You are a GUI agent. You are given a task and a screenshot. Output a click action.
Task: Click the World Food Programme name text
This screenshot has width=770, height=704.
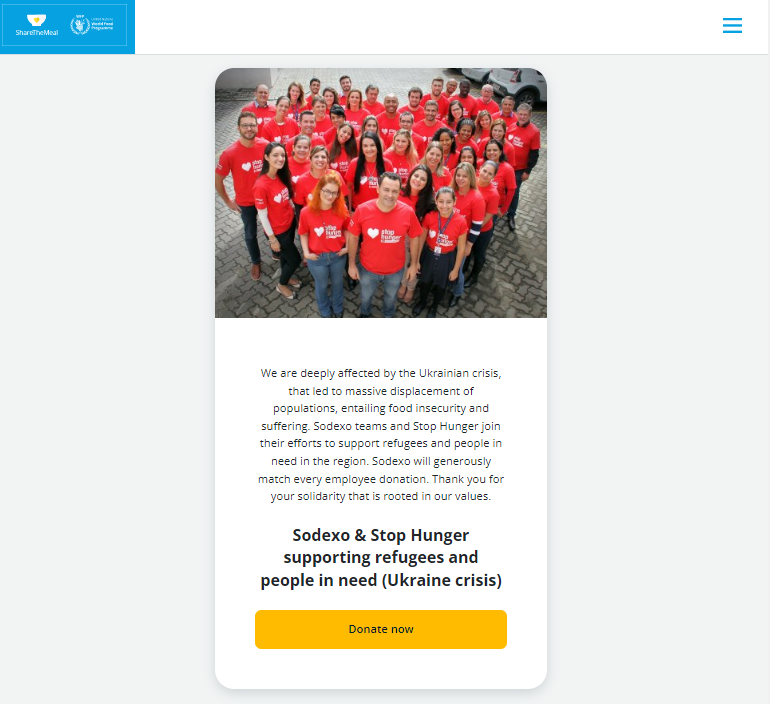[x=102, y=24]
